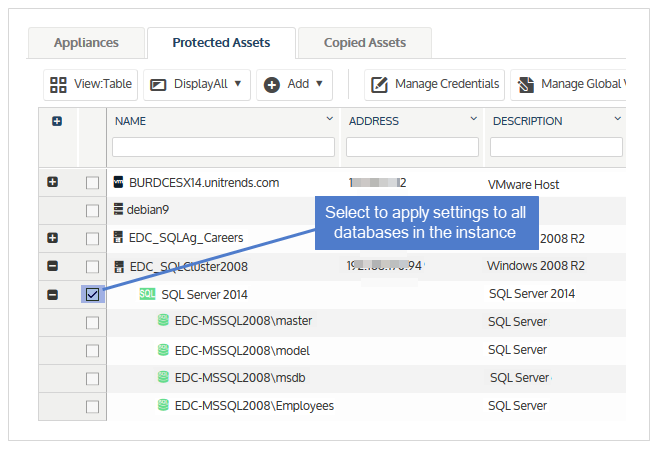Check the EDC_SQLAg_Careers checkbox

92,239
